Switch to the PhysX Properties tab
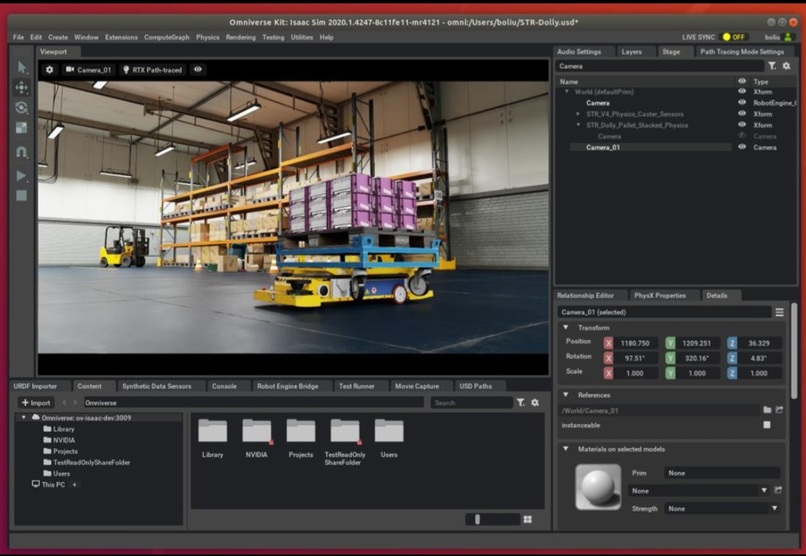The height and width of the screenshot is (556, 806). tap(660, 295)
